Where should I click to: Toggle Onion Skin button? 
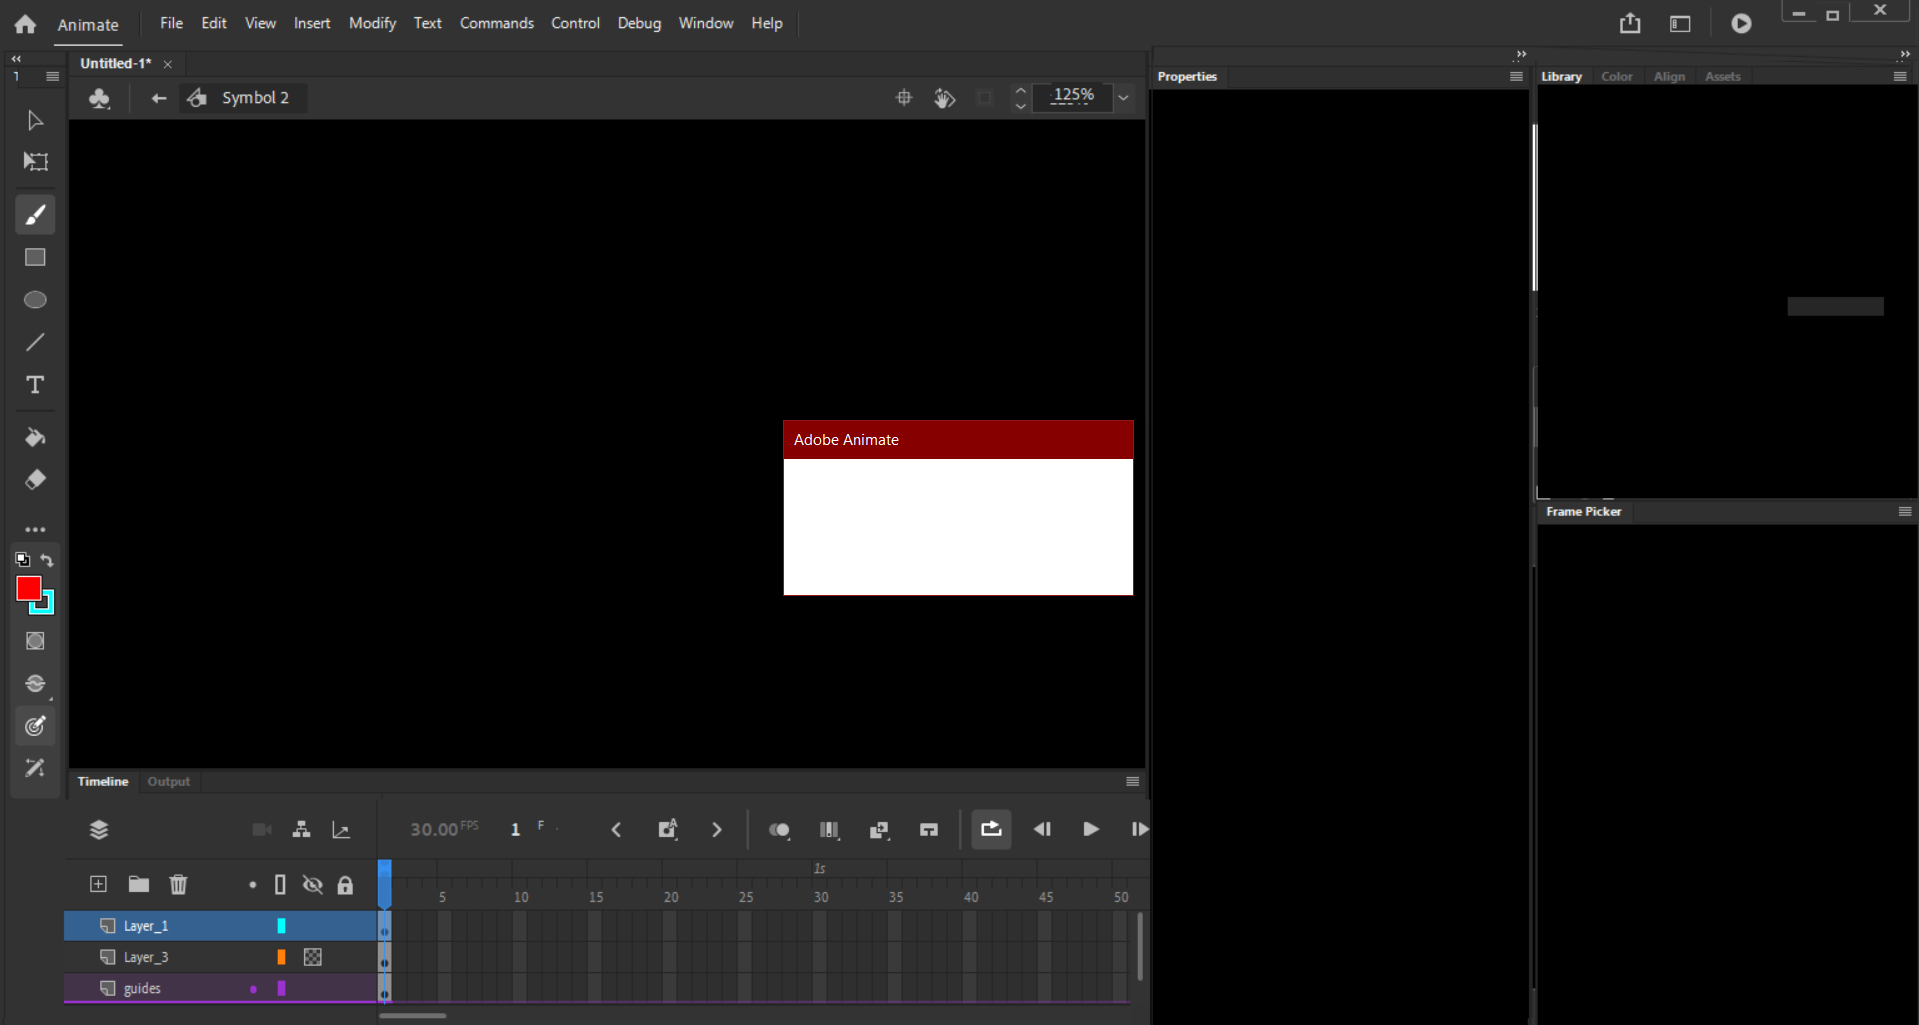(779, 830)
